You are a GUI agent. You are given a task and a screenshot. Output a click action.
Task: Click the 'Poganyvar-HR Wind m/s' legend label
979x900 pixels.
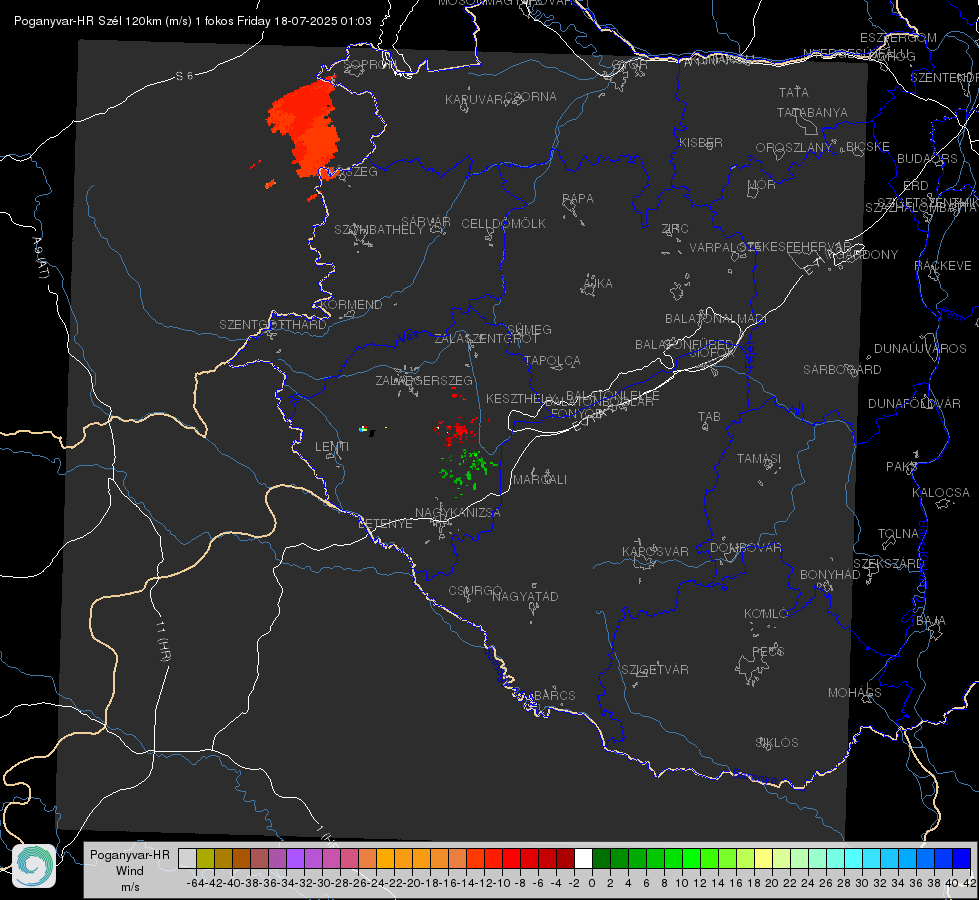(x=130, y=871)
